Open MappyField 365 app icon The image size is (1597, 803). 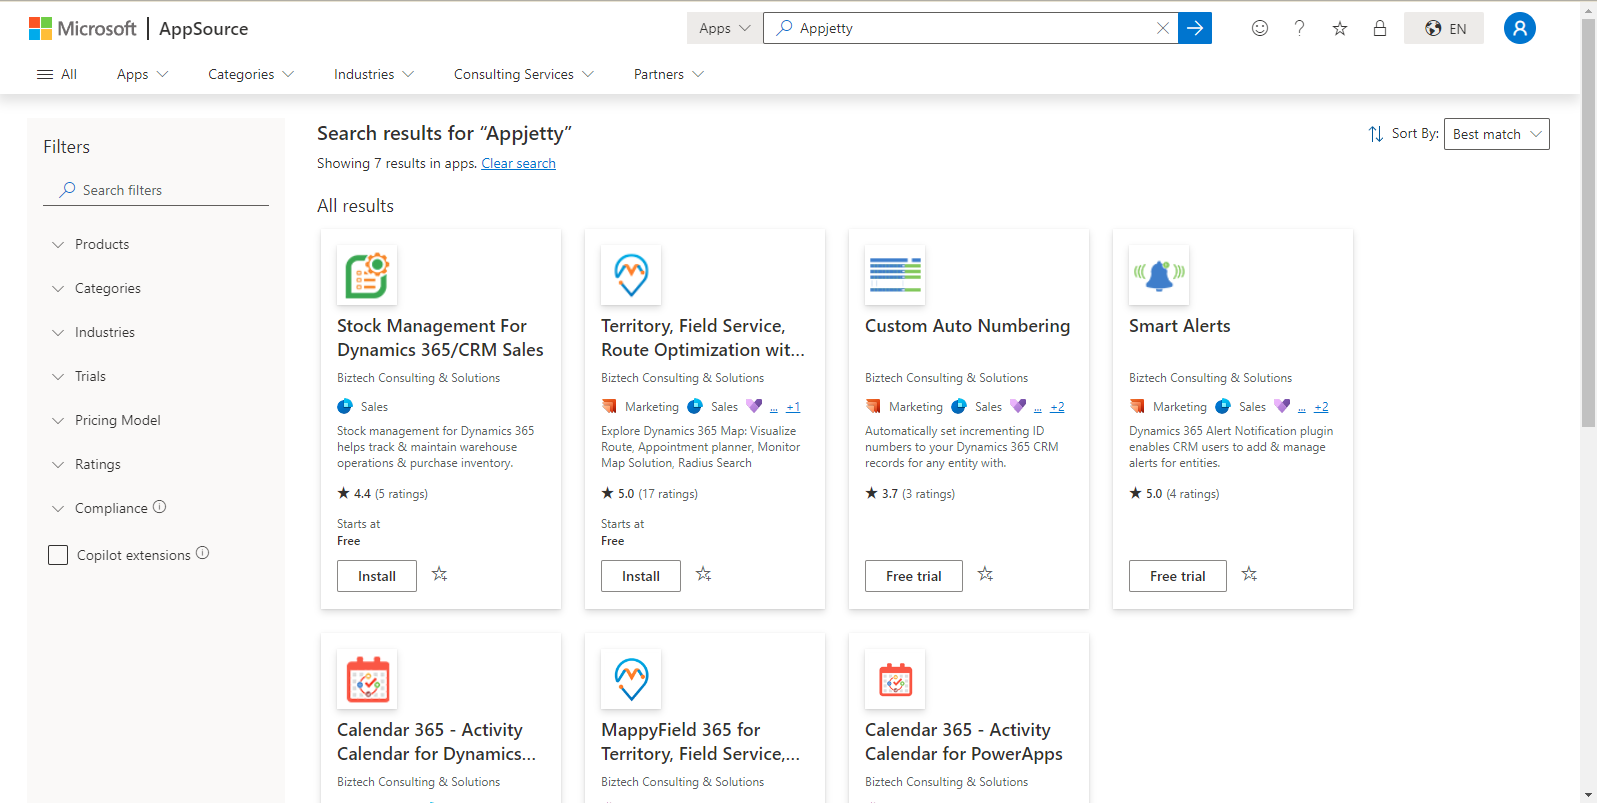coord(631,679)
